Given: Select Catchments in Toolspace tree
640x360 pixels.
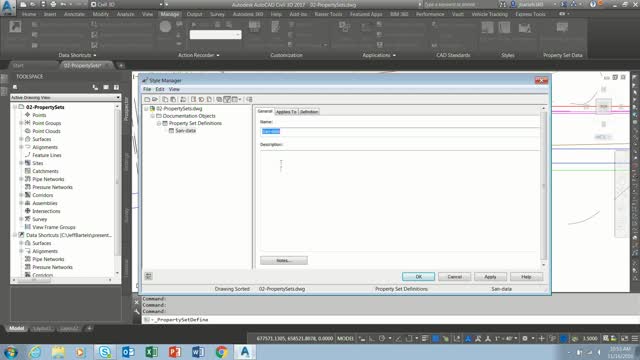Looking at the screenshot, I should [45, 171].
